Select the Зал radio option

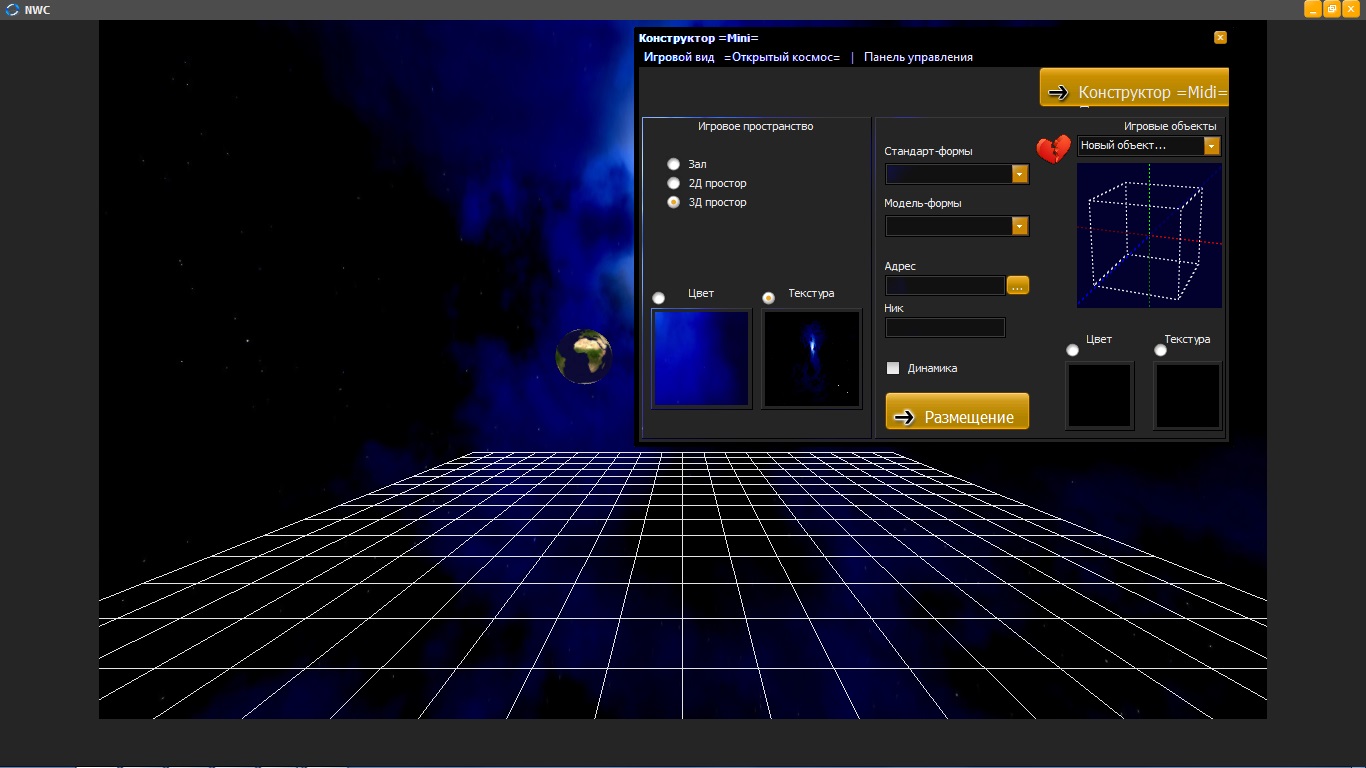[x=673, y=164]
